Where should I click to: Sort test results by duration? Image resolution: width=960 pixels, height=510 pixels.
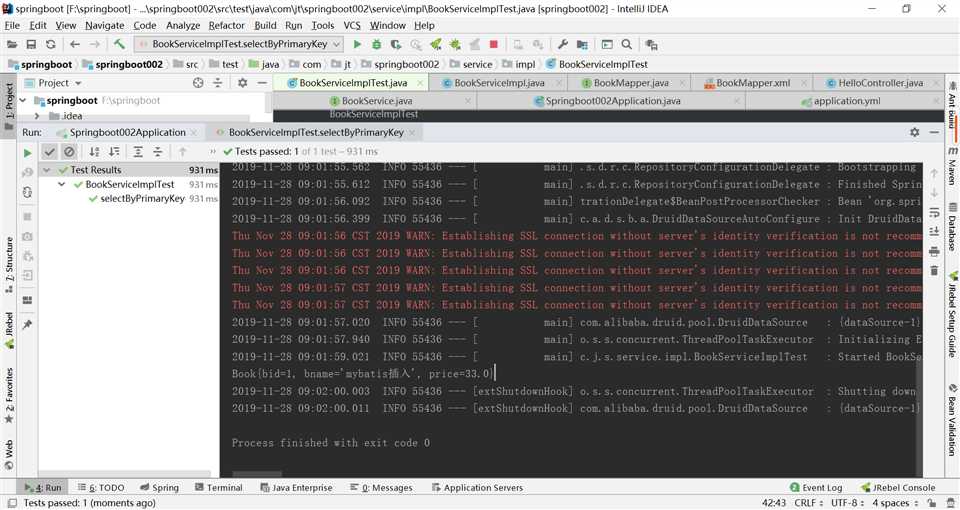point(114,152)
